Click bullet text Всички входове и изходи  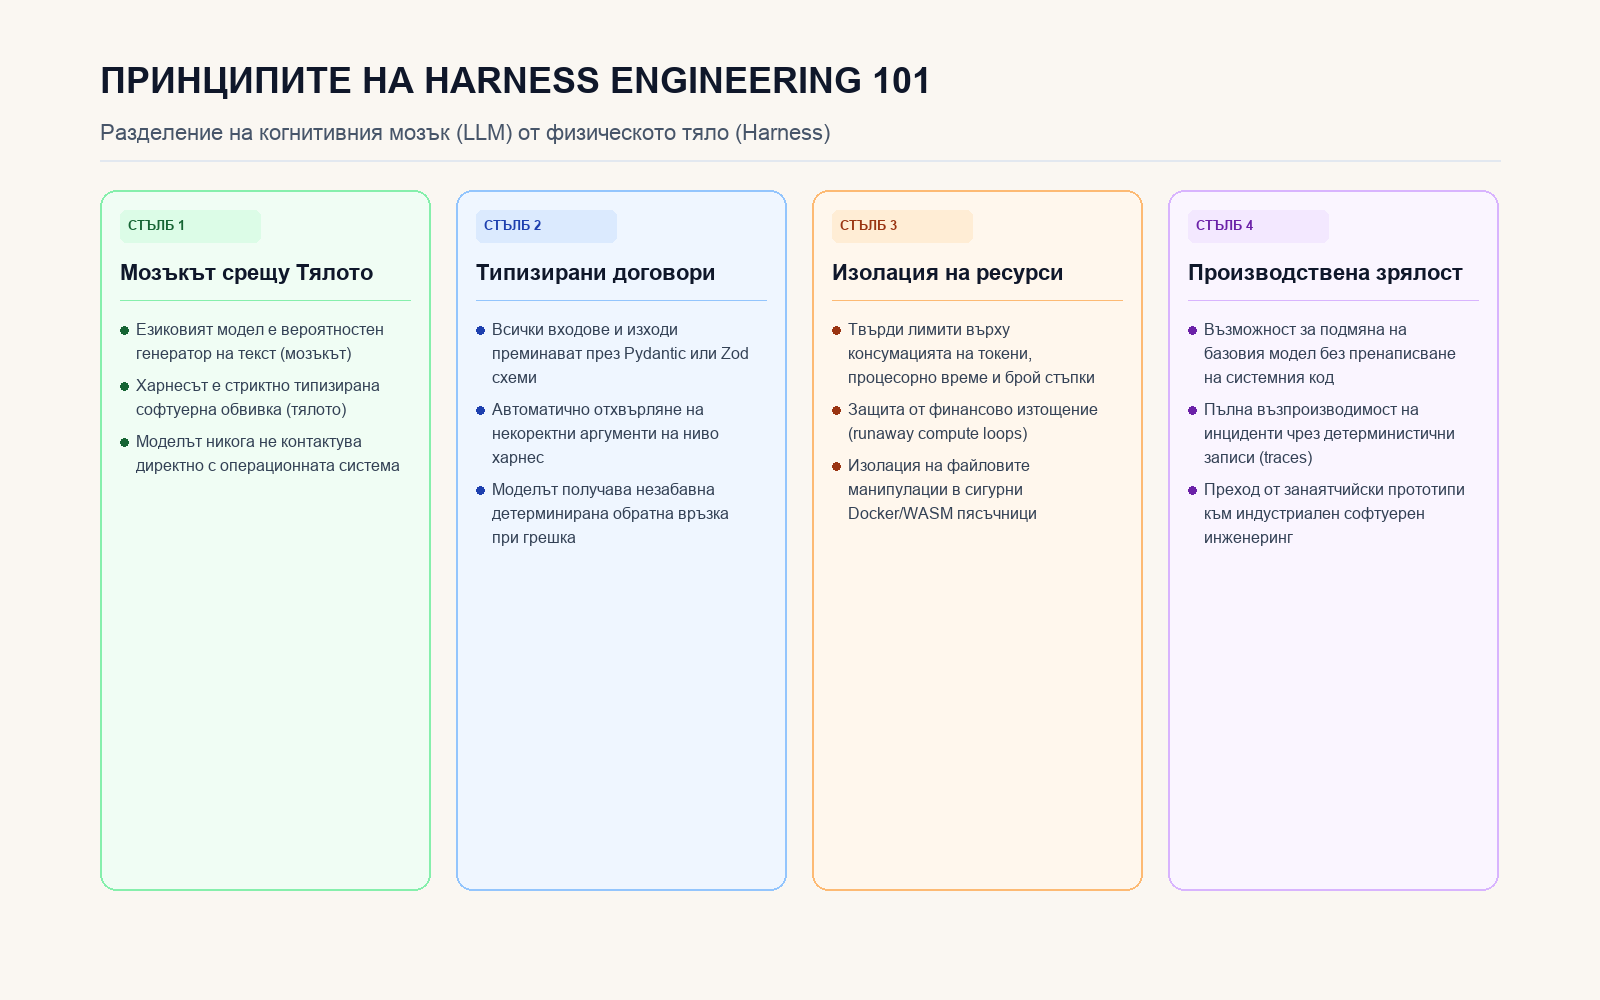point(620,354)
